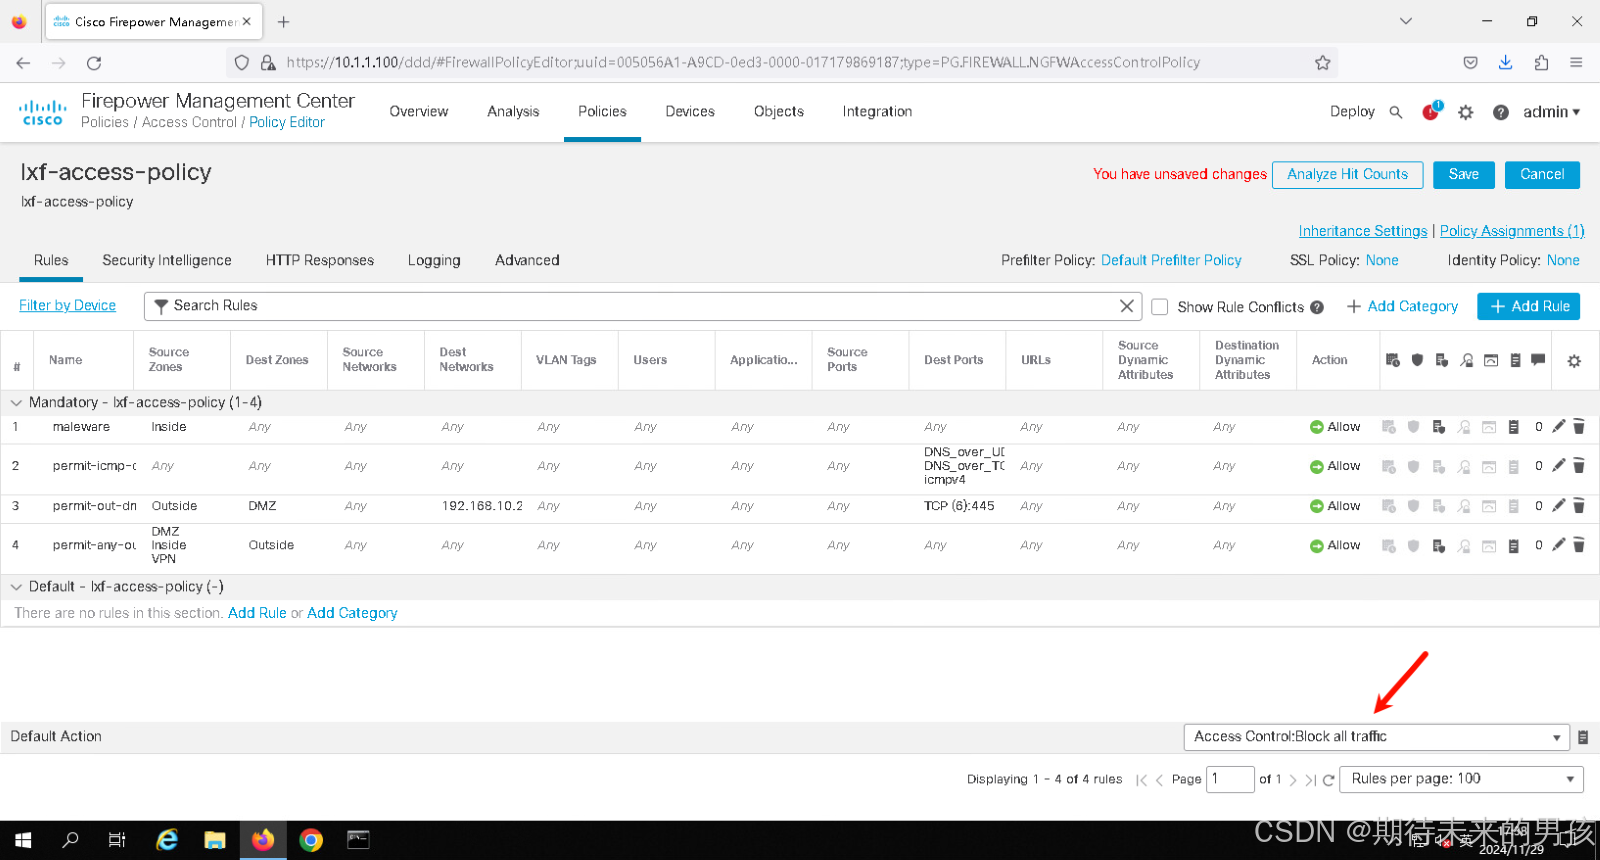Open the Analysis menu
The height and width of the screenshot is (860, 1600).
pyautogui.click(x=513, y=112)
